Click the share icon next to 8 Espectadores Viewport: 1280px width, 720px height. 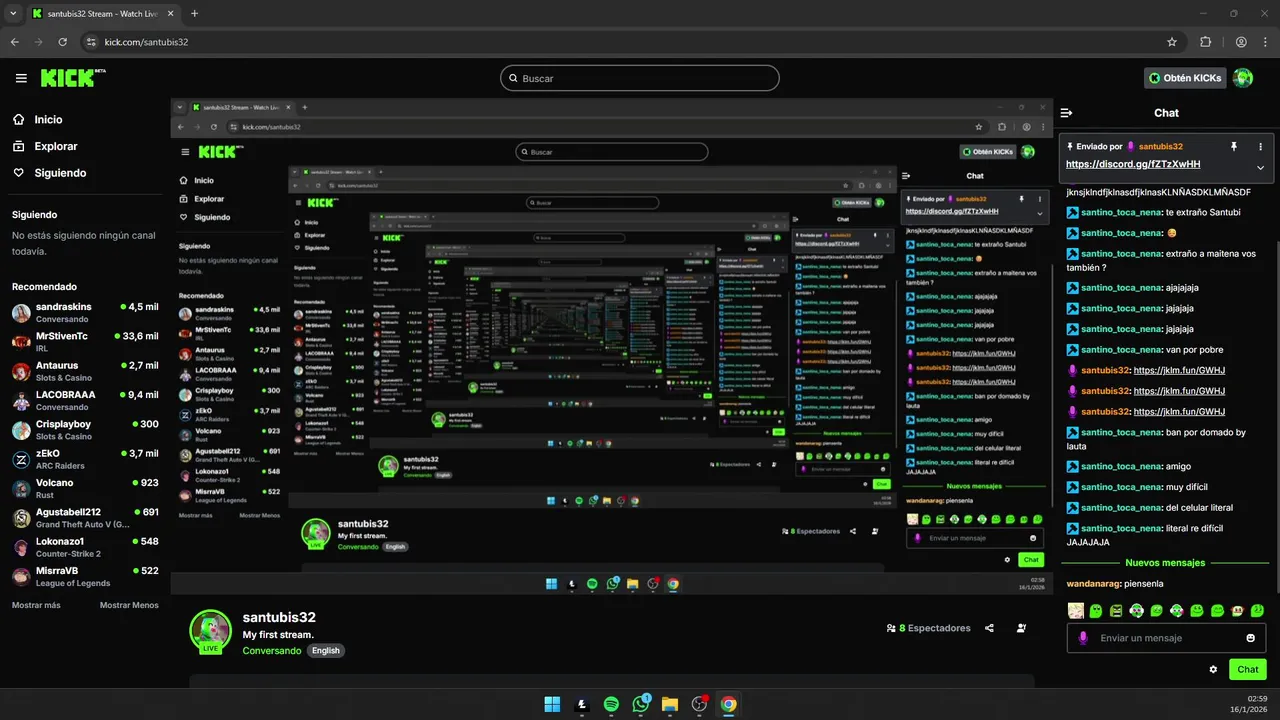(989, 628)
